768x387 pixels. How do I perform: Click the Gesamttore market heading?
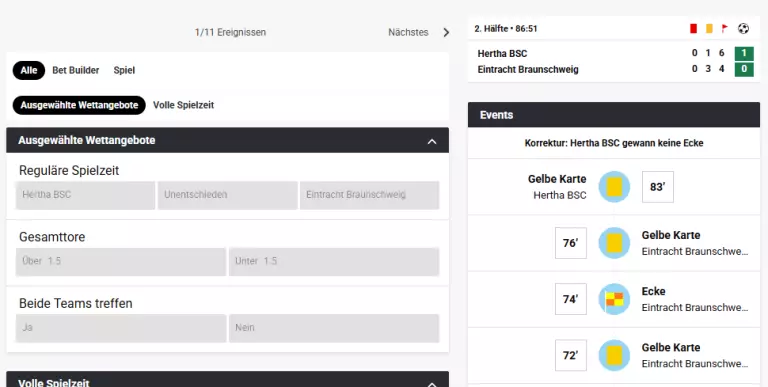pyautogui.click(x=52, y=237)
